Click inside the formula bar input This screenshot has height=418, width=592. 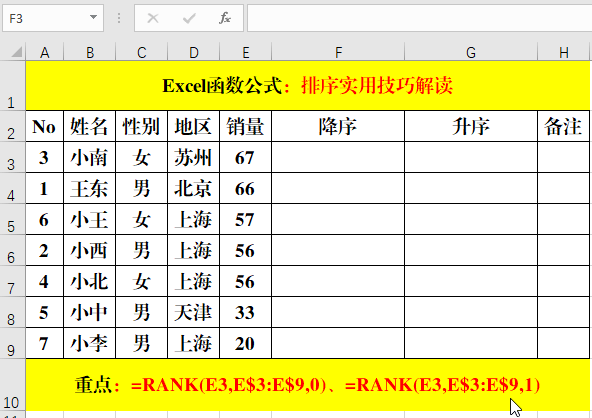(x=419, y=18)
